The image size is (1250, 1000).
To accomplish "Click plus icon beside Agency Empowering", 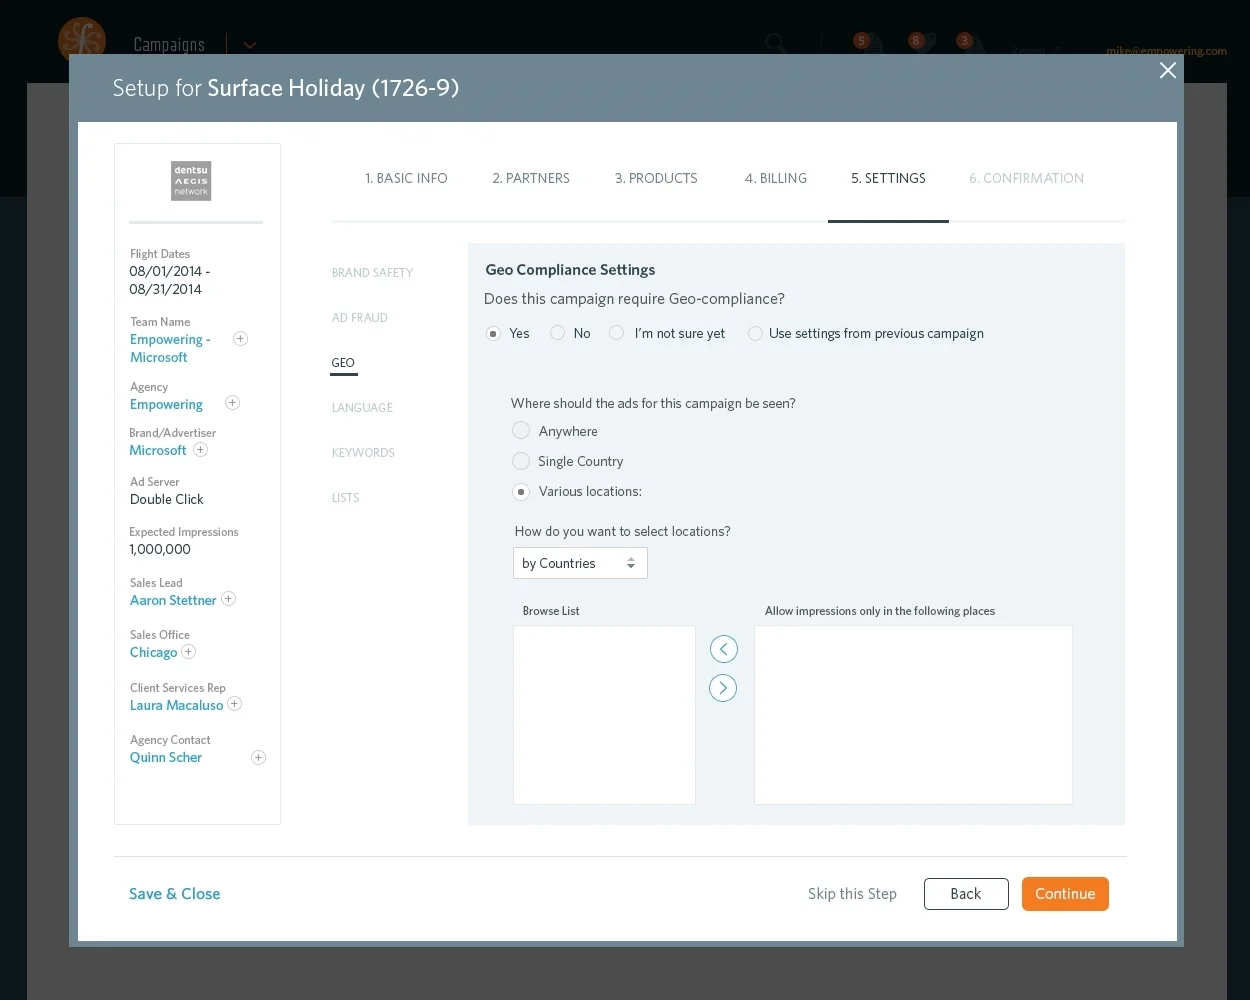I will [232, 403].
